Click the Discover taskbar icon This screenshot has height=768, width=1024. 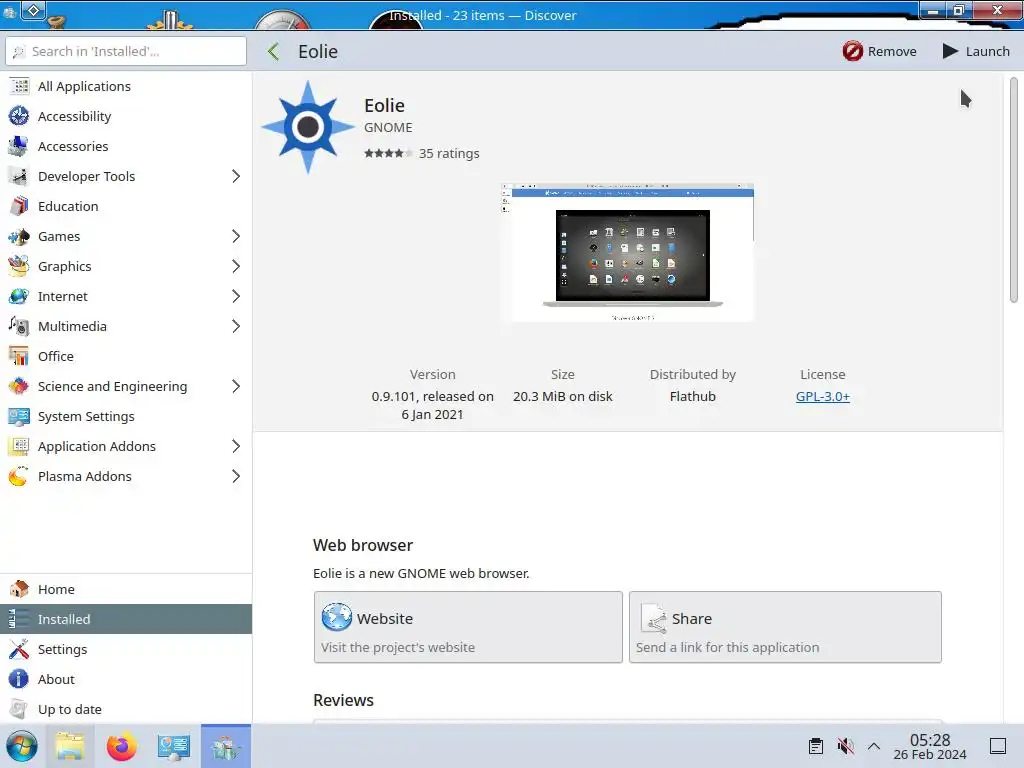click(226, 746)
